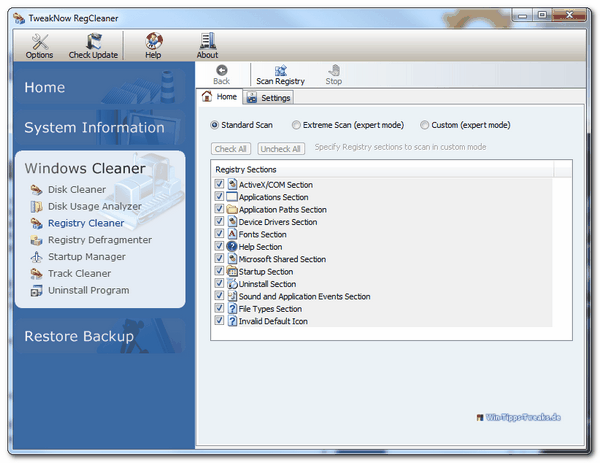The width and height of the screenshot is (600, 463).
Task: Open the Options tool icon
Action: (x=39, y=42)
